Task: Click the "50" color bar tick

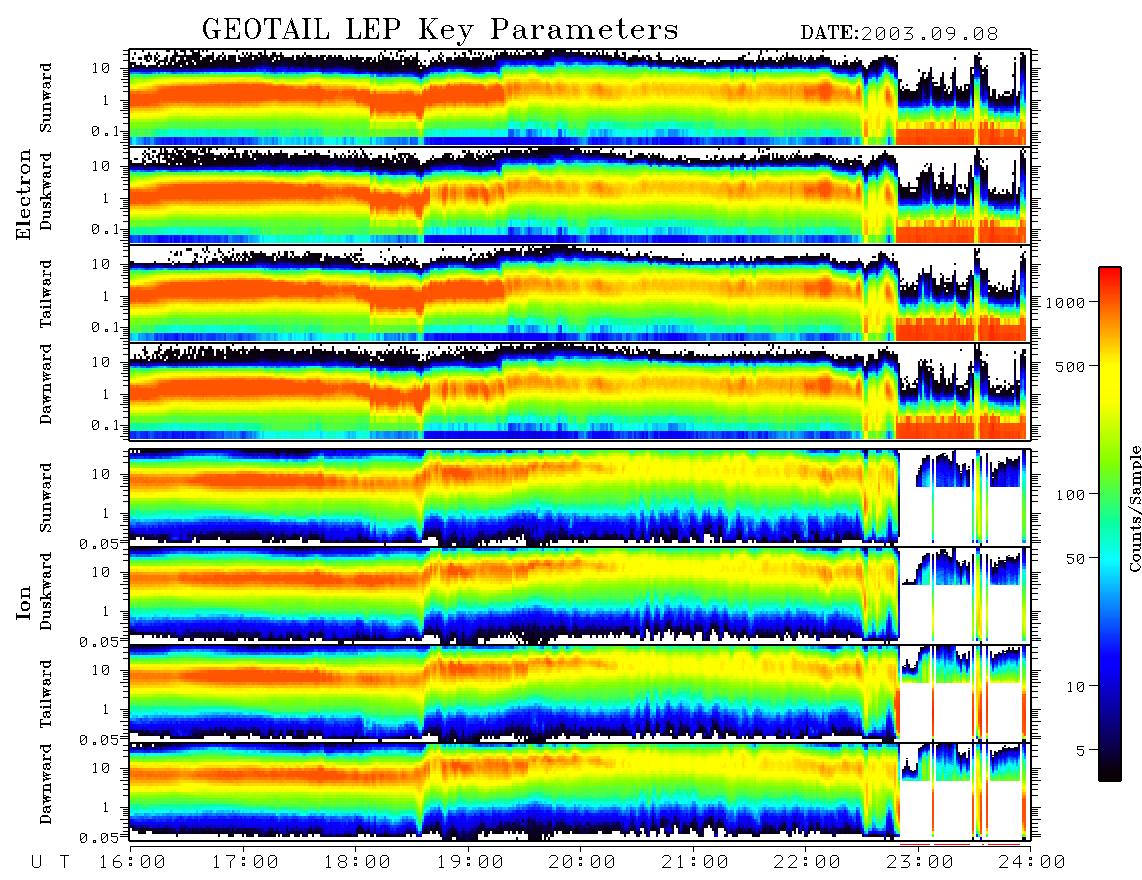Action: click(x=1075, y=559)
